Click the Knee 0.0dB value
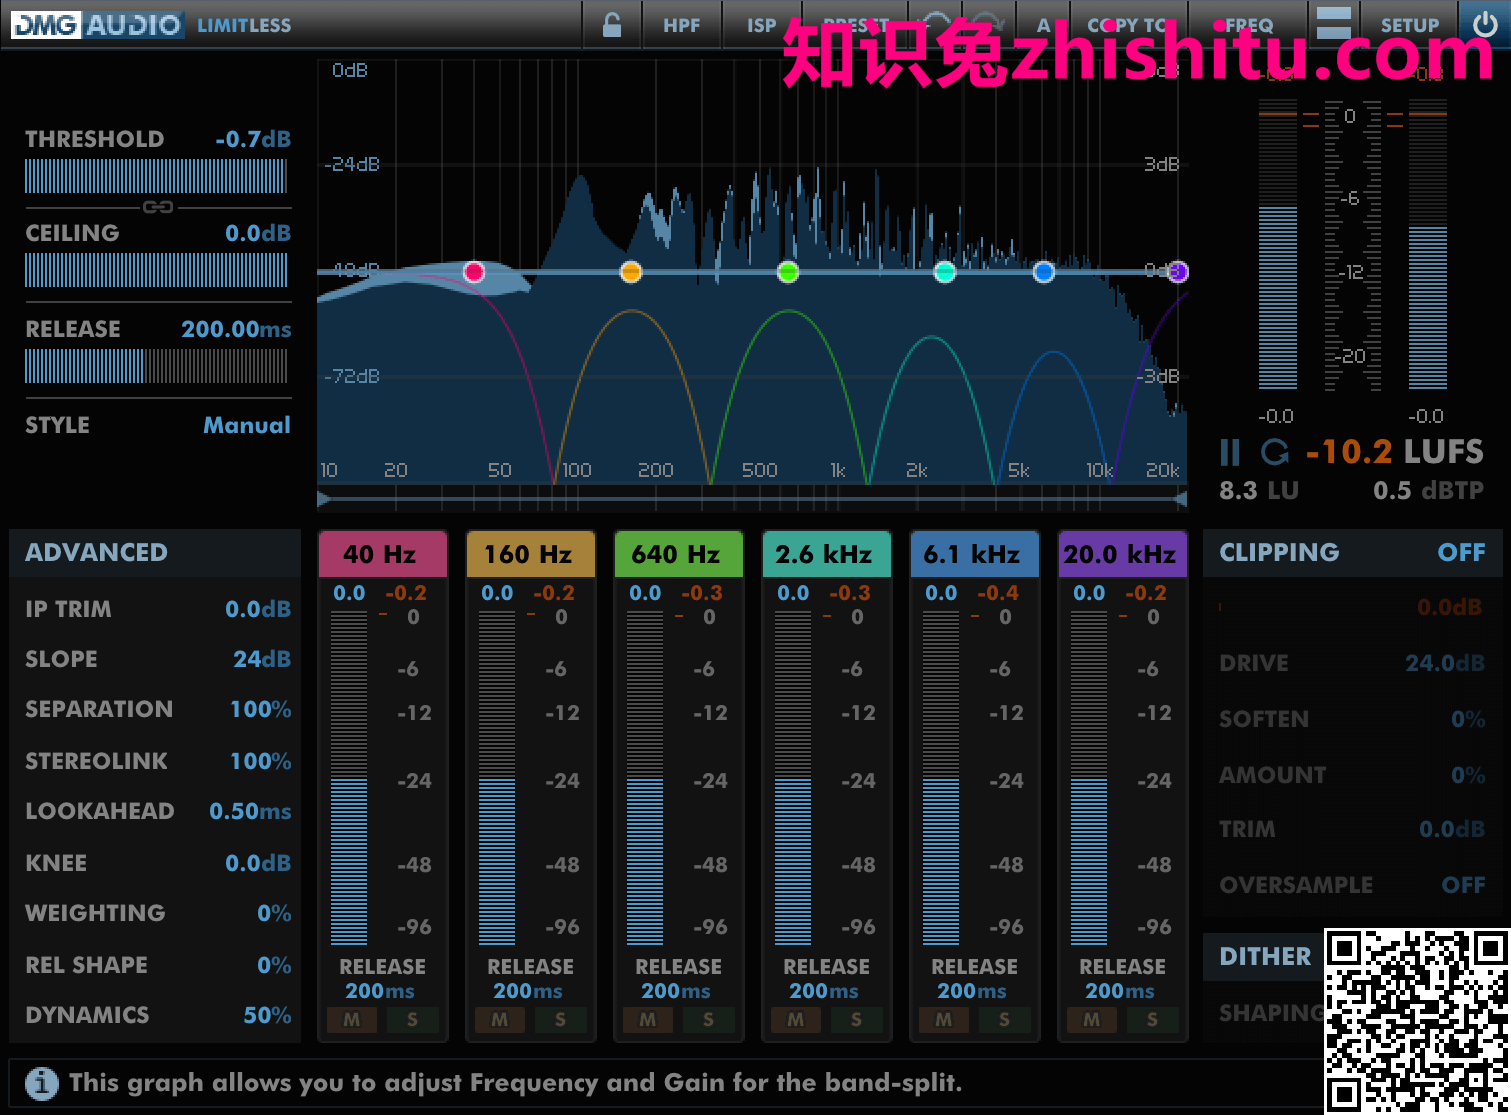Screen dimensions: 1511x1115 point(258,863)
